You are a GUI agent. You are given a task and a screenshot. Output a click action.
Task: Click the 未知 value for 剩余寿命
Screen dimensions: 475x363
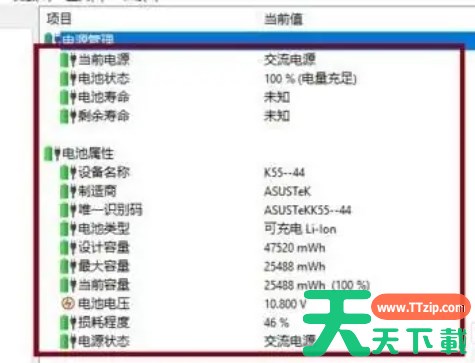tap(277, 116)
